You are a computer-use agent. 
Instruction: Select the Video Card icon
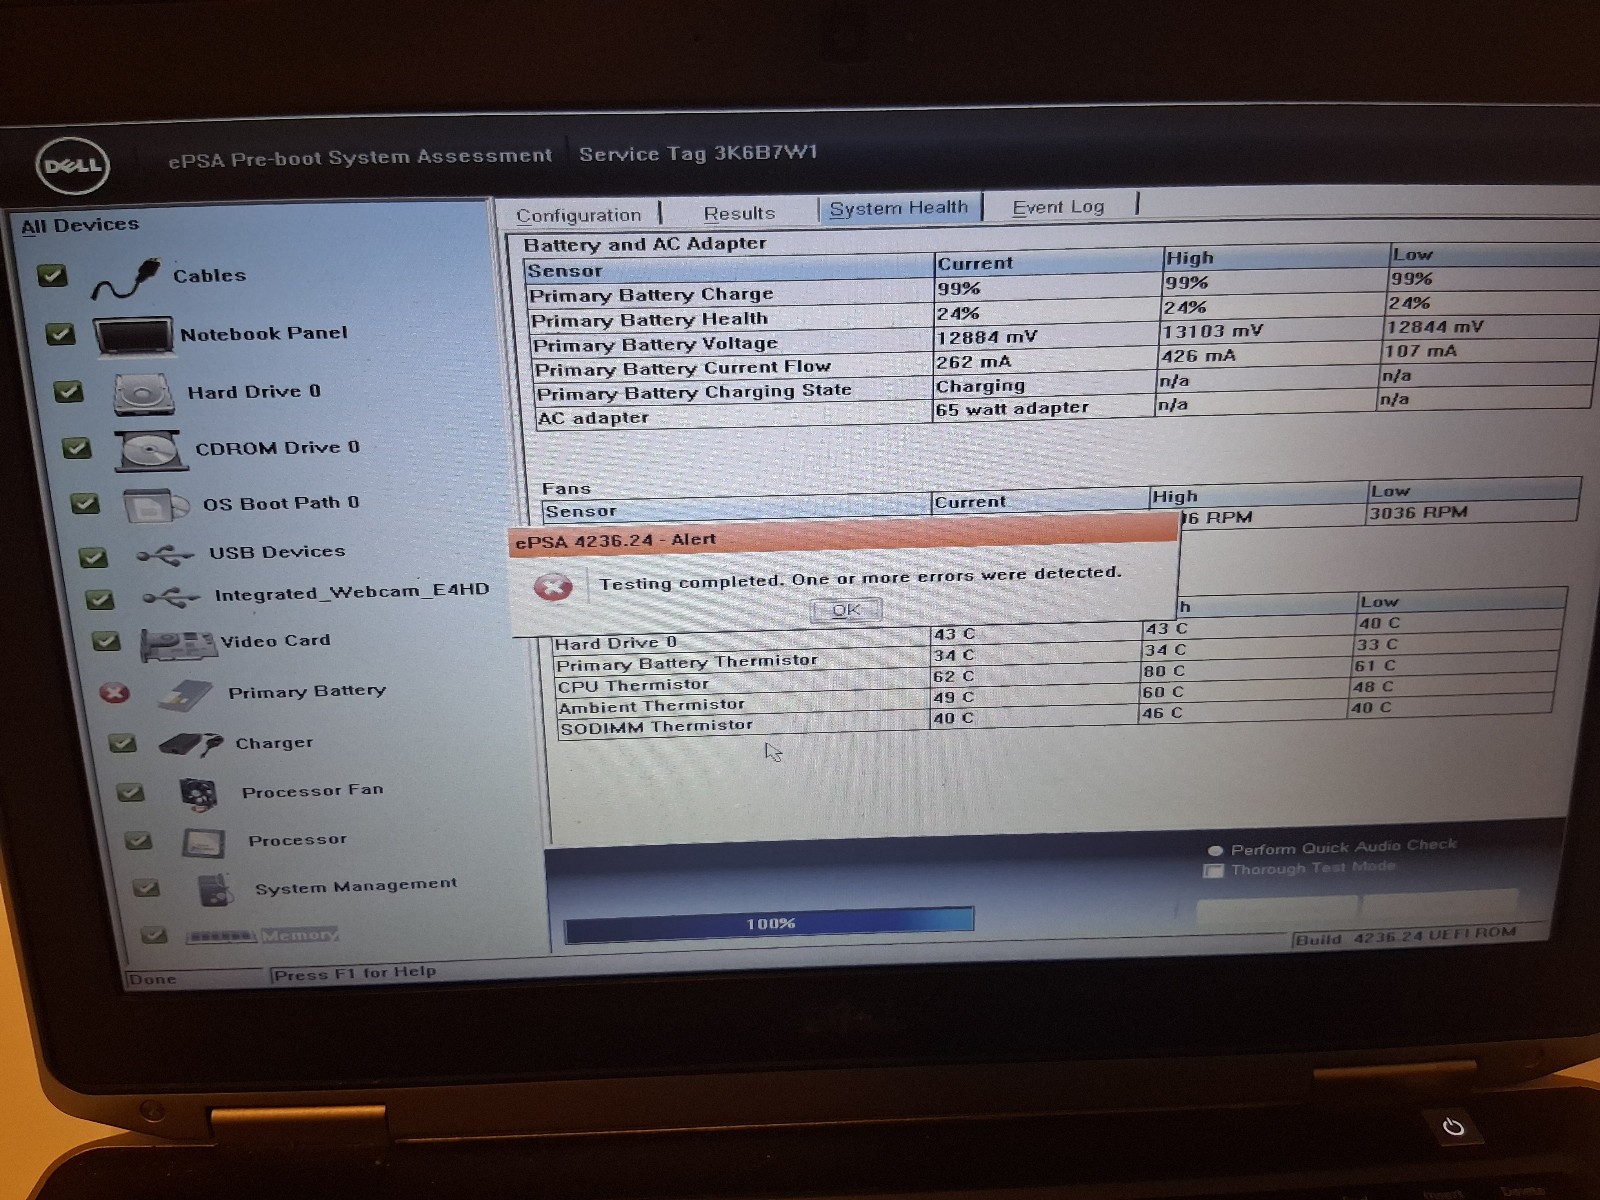pyautogui.click(x=177, y=645)
